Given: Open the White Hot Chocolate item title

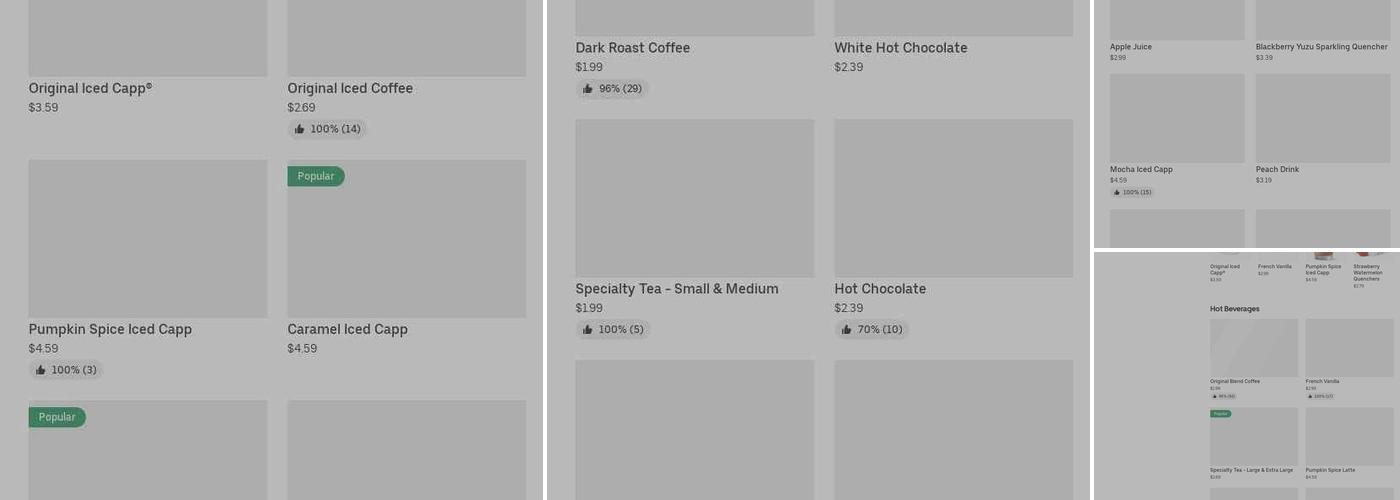Looking at the screenshot, I should [901, 48].
